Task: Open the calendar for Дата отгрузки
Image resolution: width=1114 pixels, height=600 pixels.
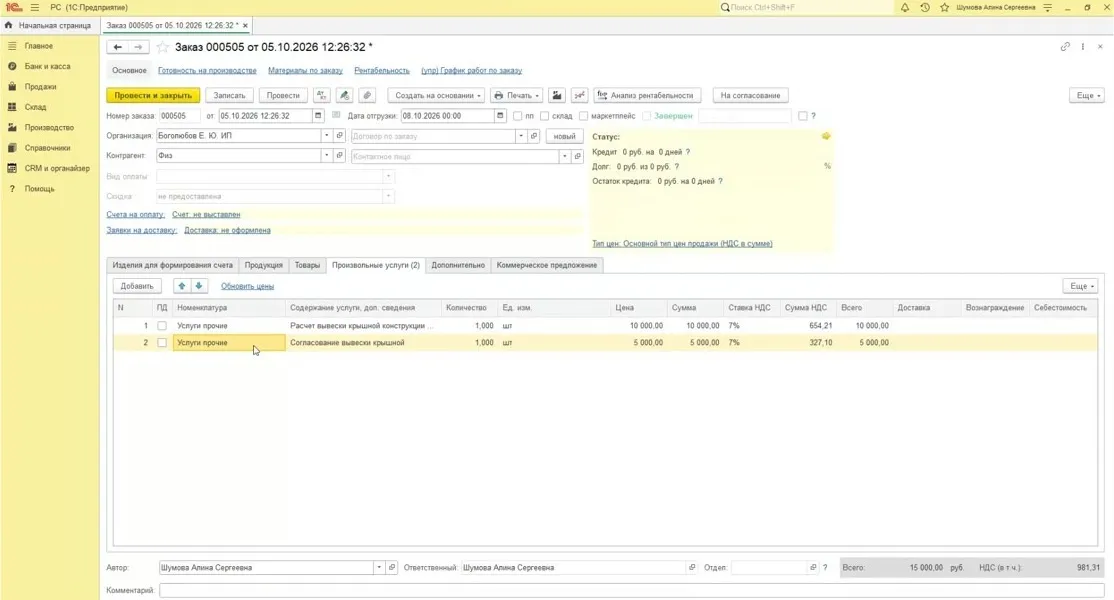Action: (x=500, y=116)
